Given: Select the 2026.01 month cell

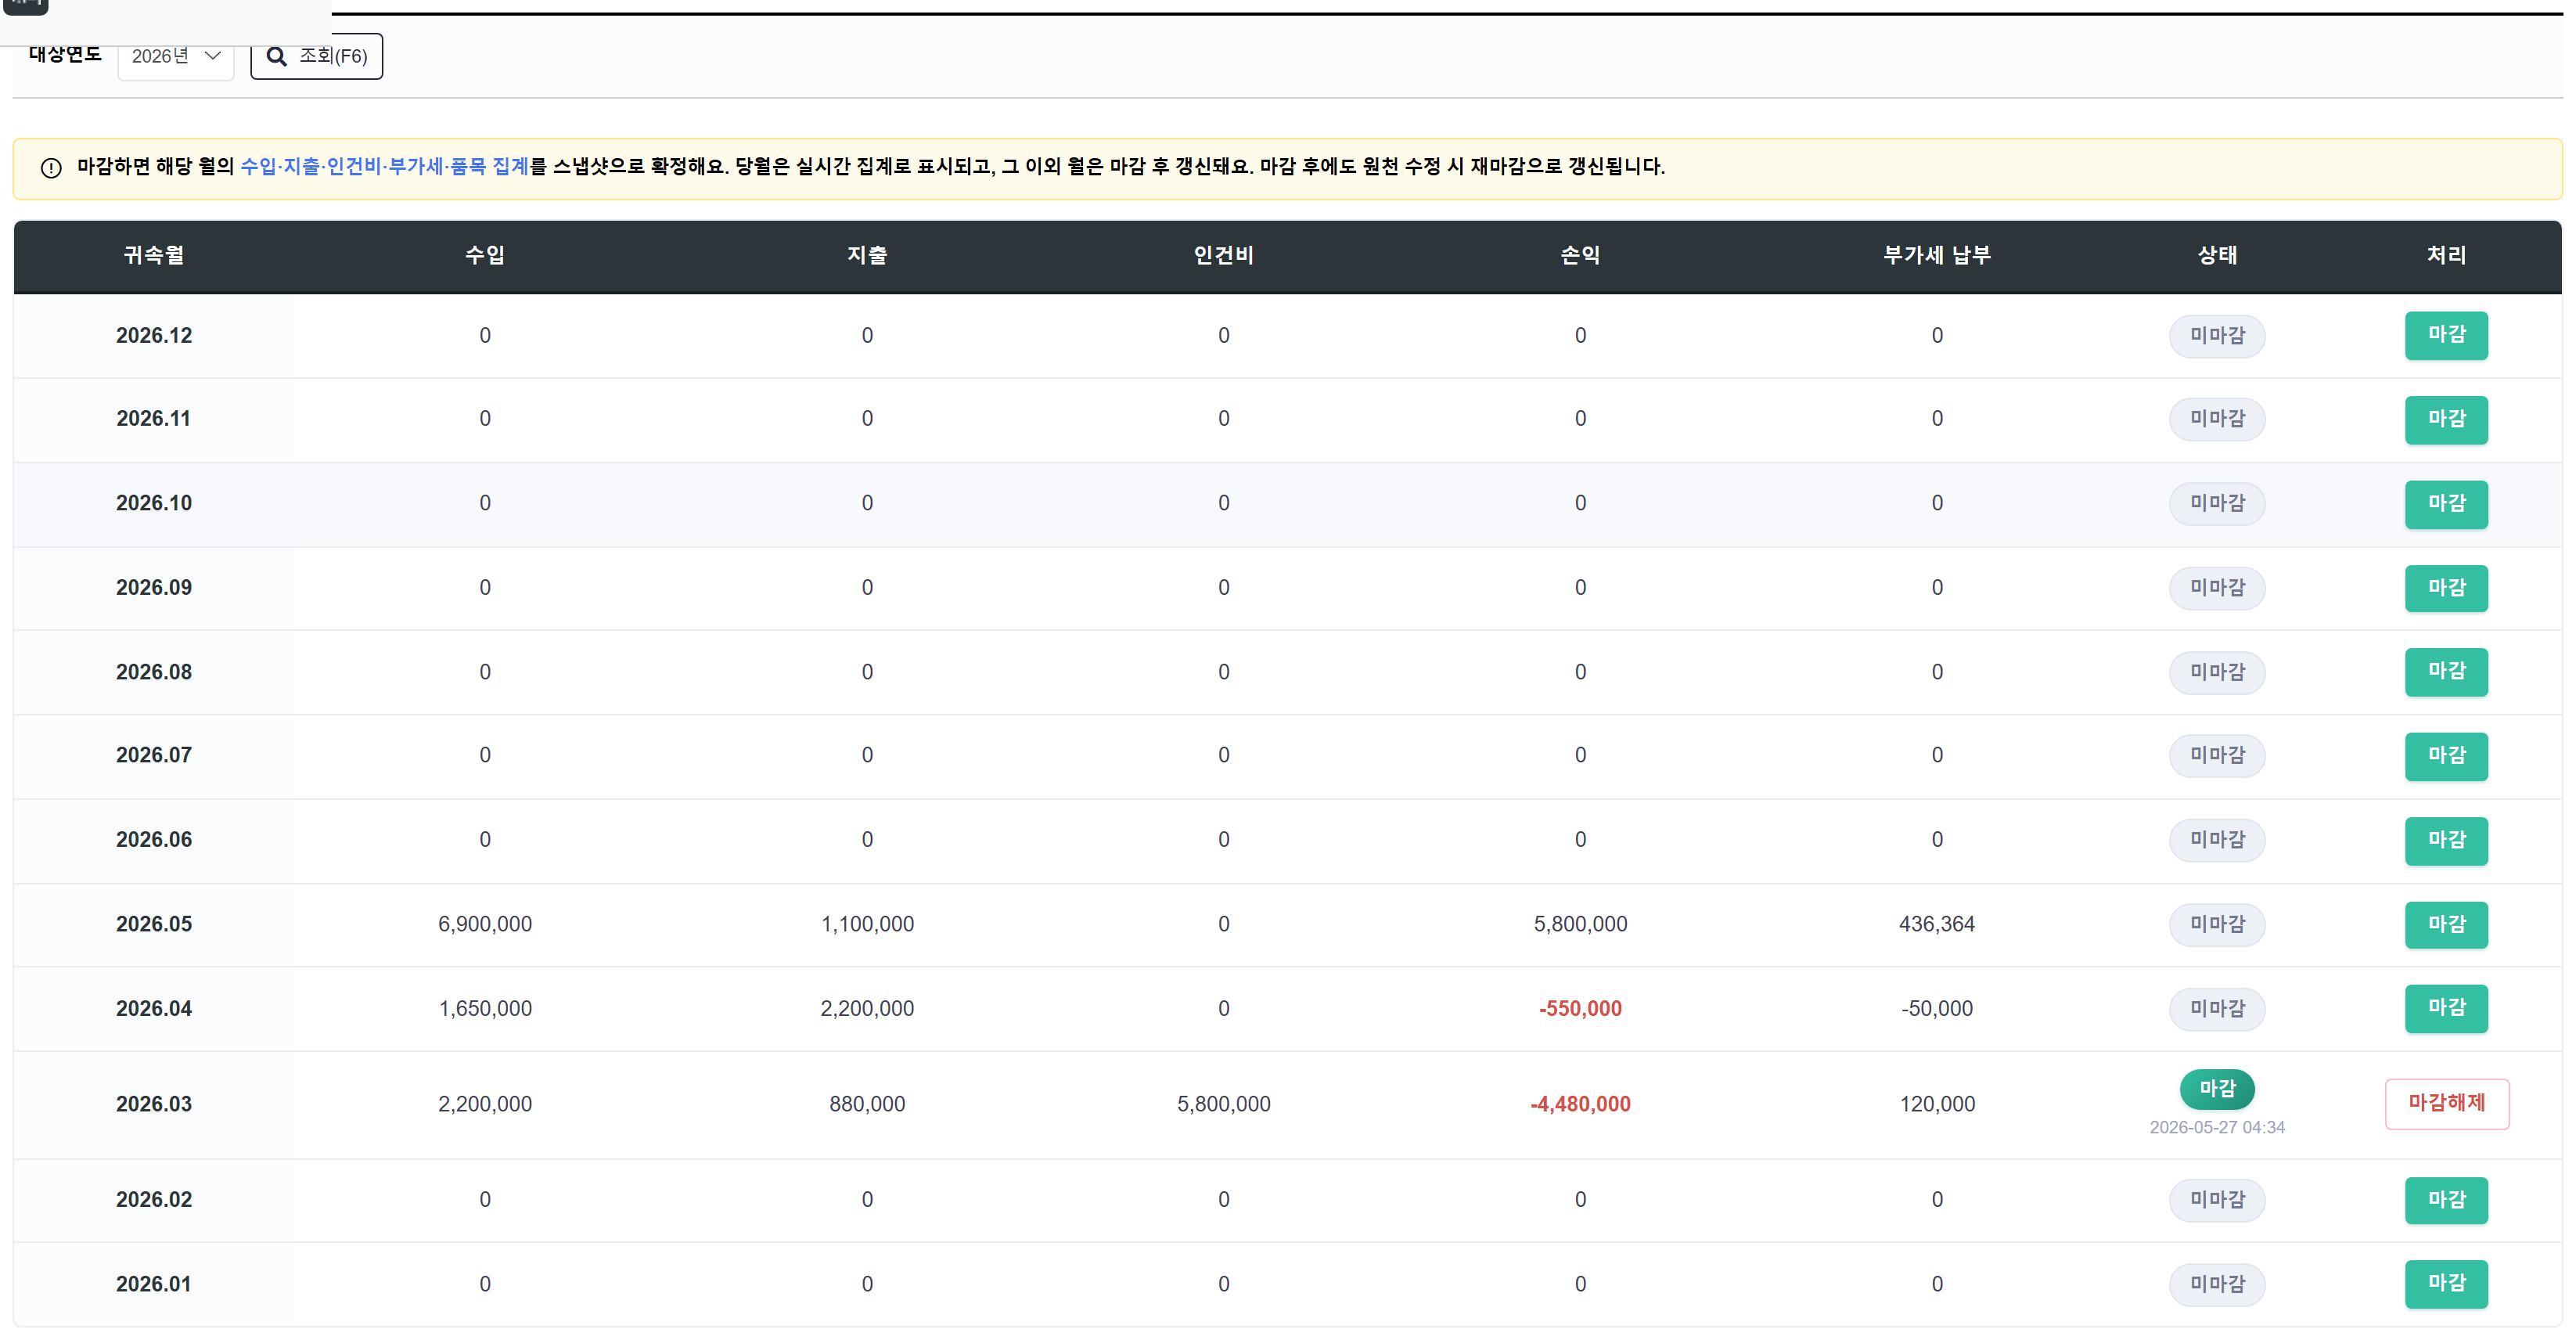Looking at the screenshot, I should coord(153,1285).
